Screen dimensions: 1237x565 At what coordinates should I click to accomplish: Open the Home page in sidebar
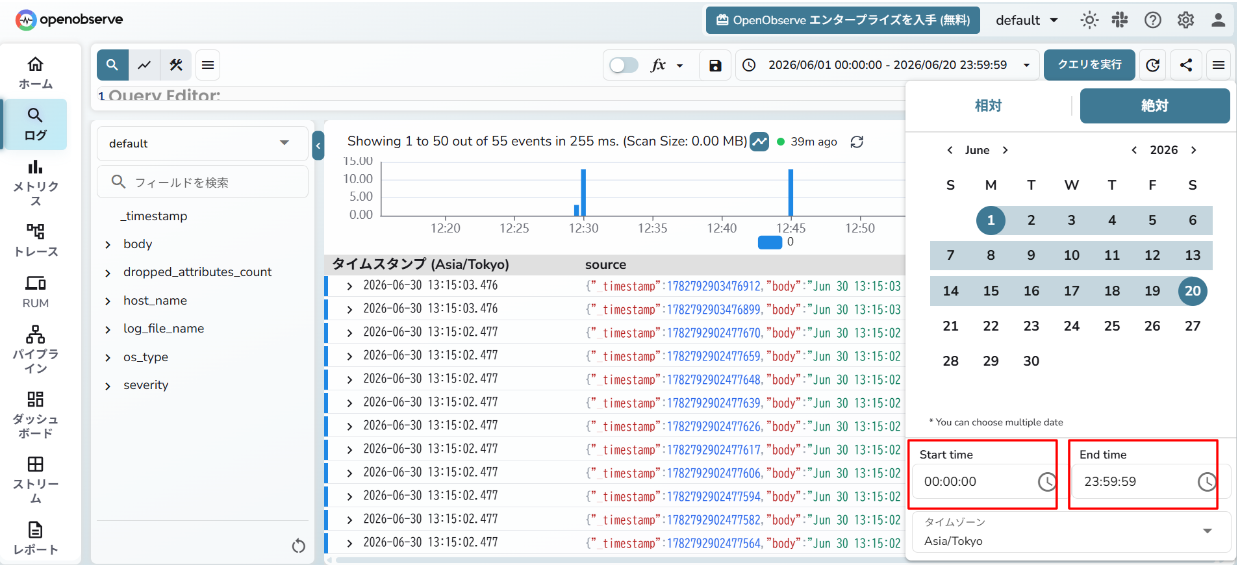[35, 73]
